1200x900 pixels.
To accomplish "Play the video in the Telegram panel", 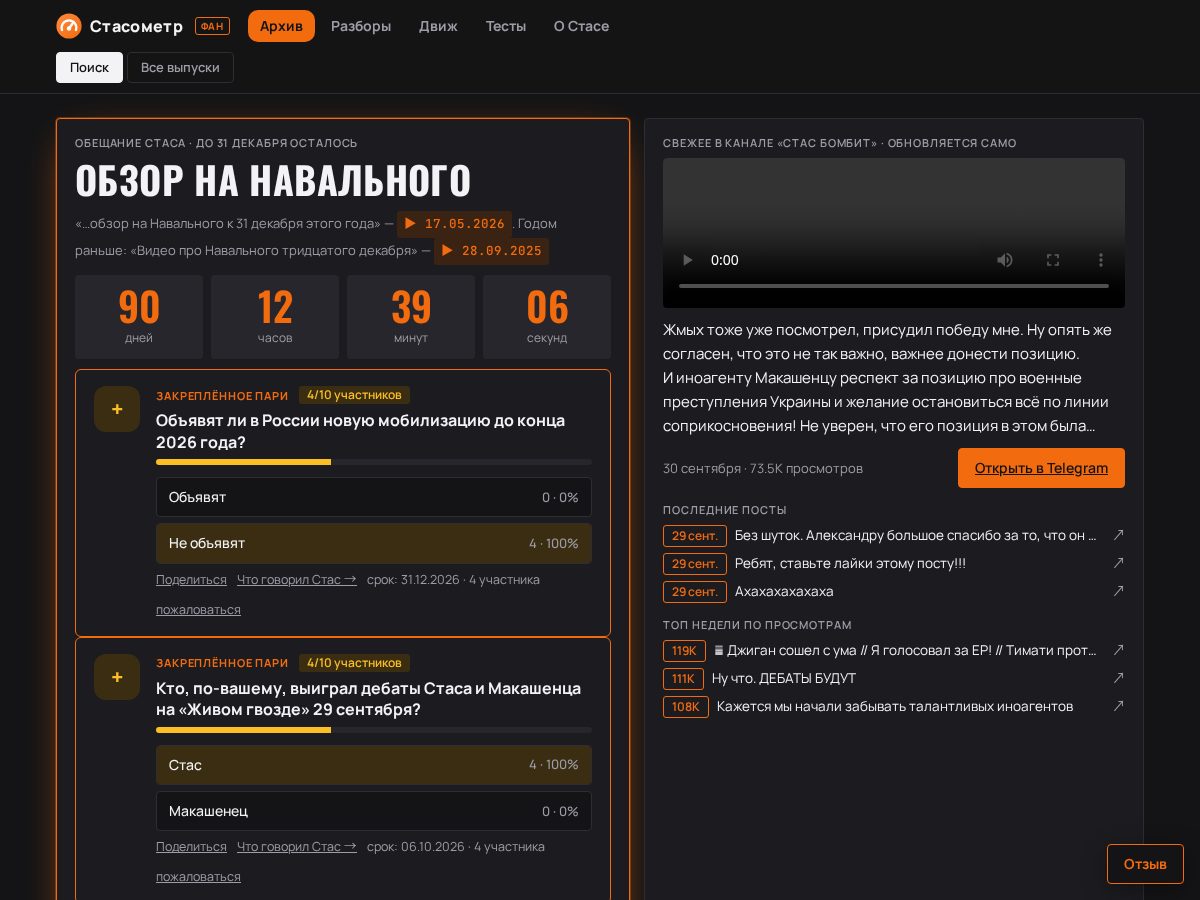I will pyautogui.click(x=687, y=260).
